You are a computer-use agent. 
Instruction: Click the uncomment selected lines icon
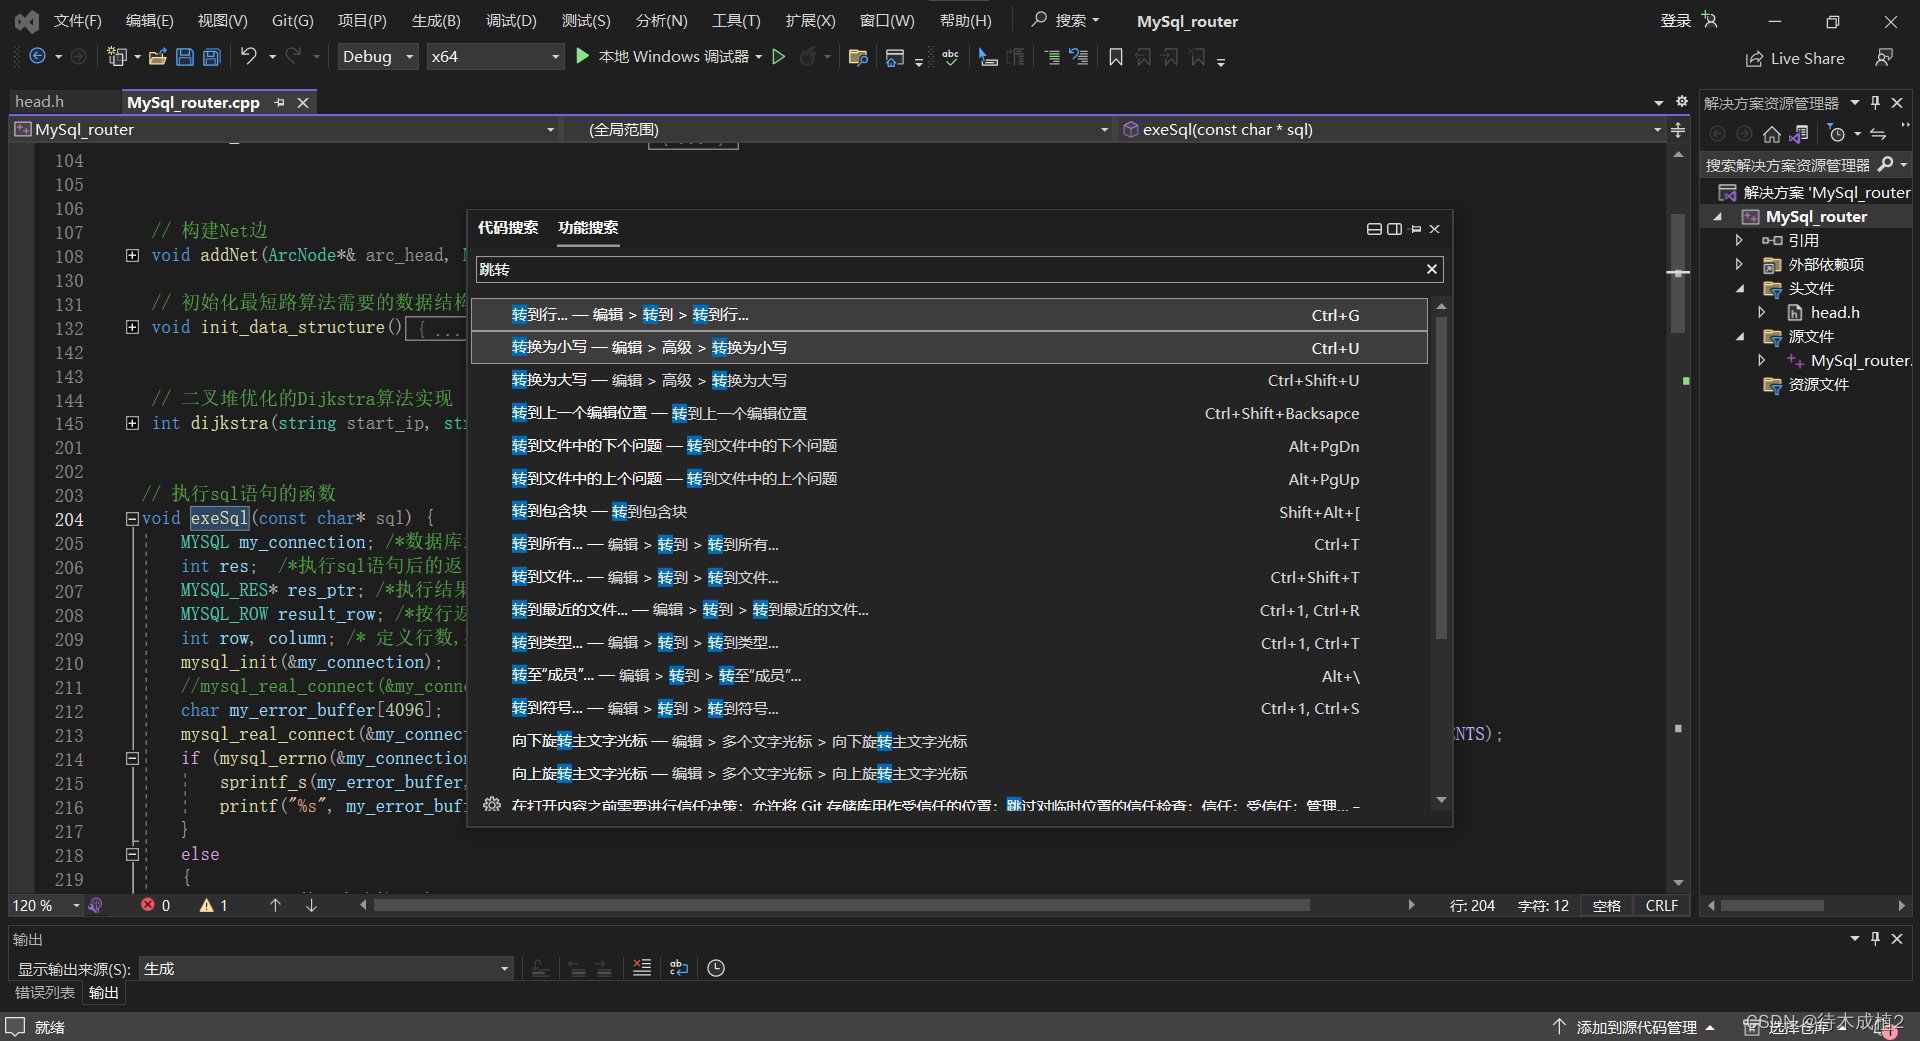tap(1079, 57)
